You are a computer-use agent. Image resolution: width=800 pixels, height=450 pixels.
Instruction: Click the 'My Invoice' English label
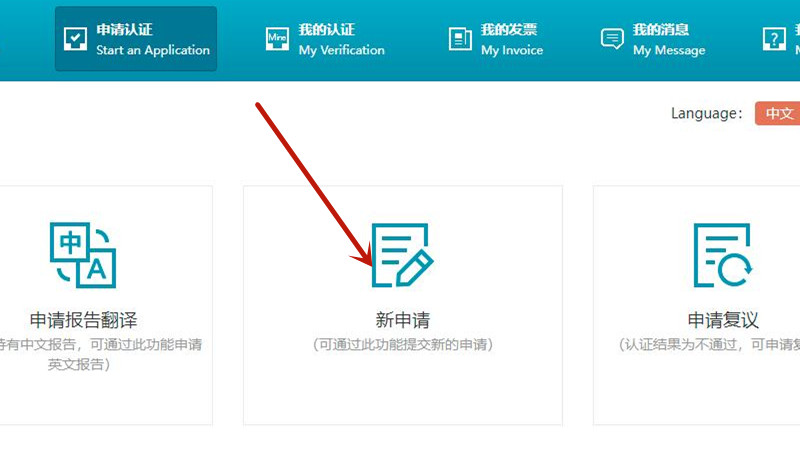pos(511,50)
